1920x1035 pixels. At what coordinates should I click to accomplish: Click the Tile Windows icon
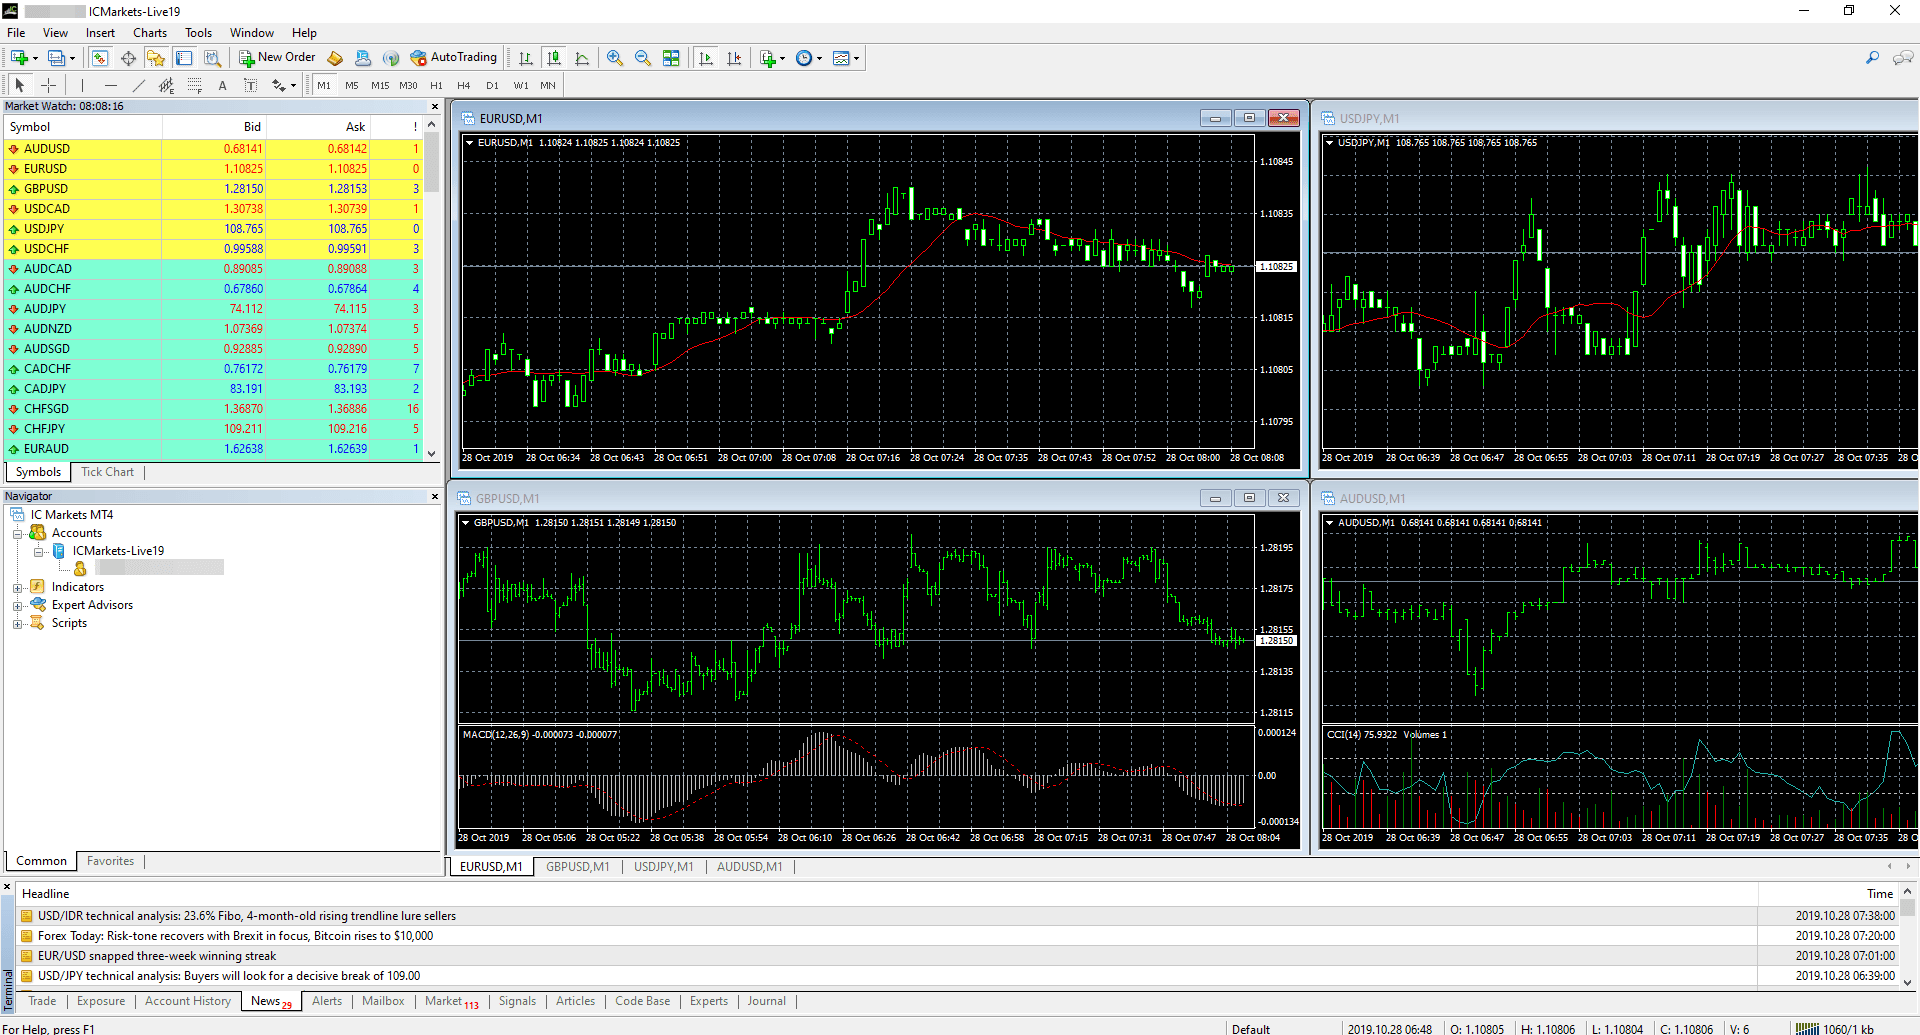point(671,58)
